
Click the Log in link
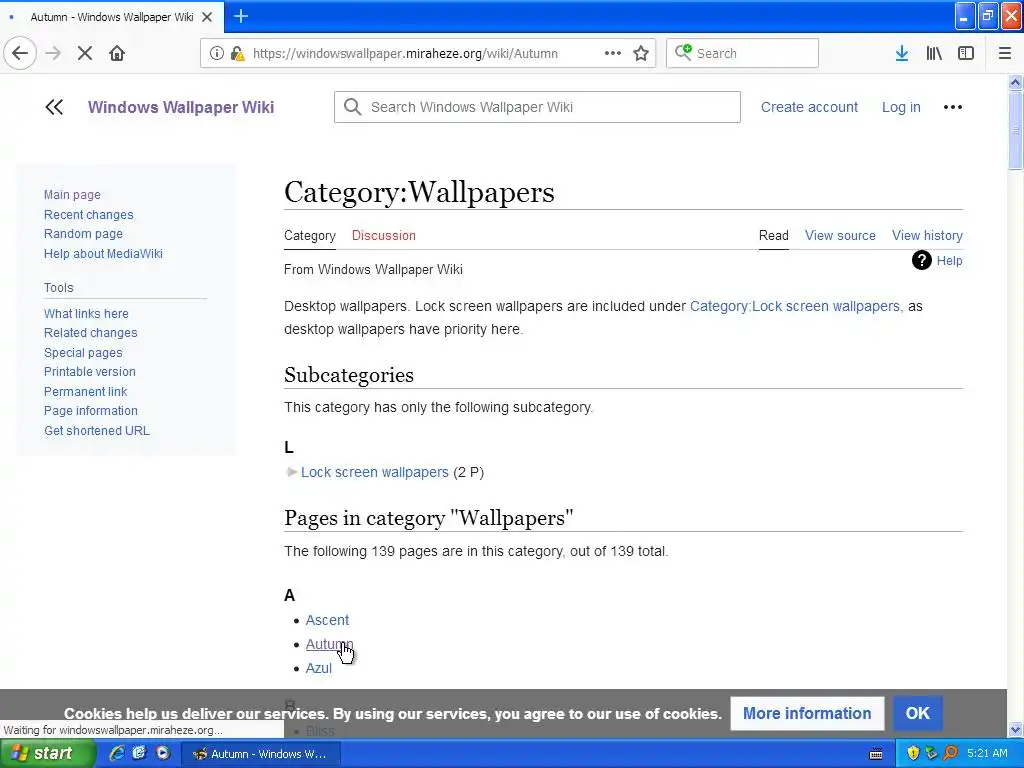click(x=901, y=107)
